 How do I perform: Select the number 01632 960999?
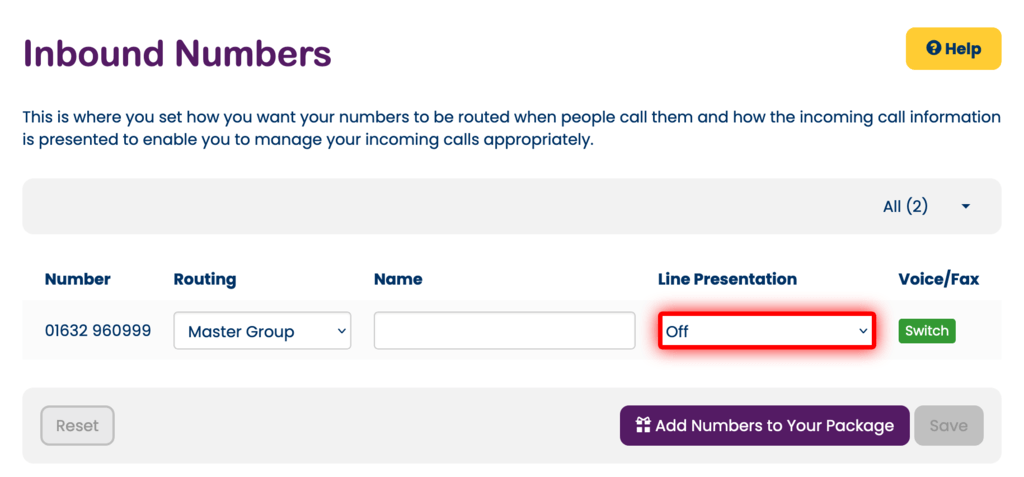98,330
